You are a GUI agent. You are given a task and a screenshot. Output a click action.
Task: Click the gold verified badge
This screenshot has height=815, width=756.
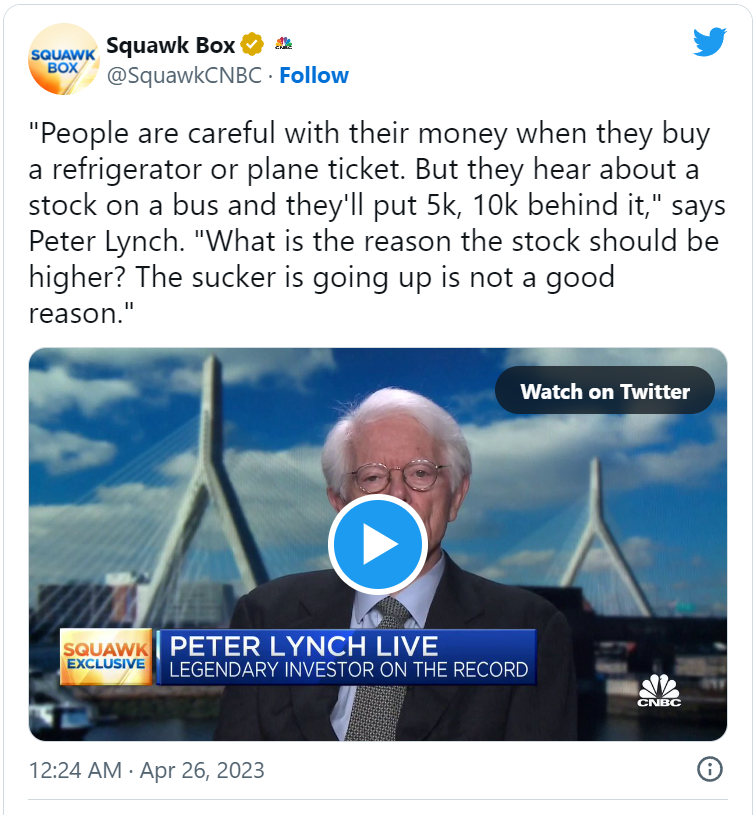click(252, 45)
